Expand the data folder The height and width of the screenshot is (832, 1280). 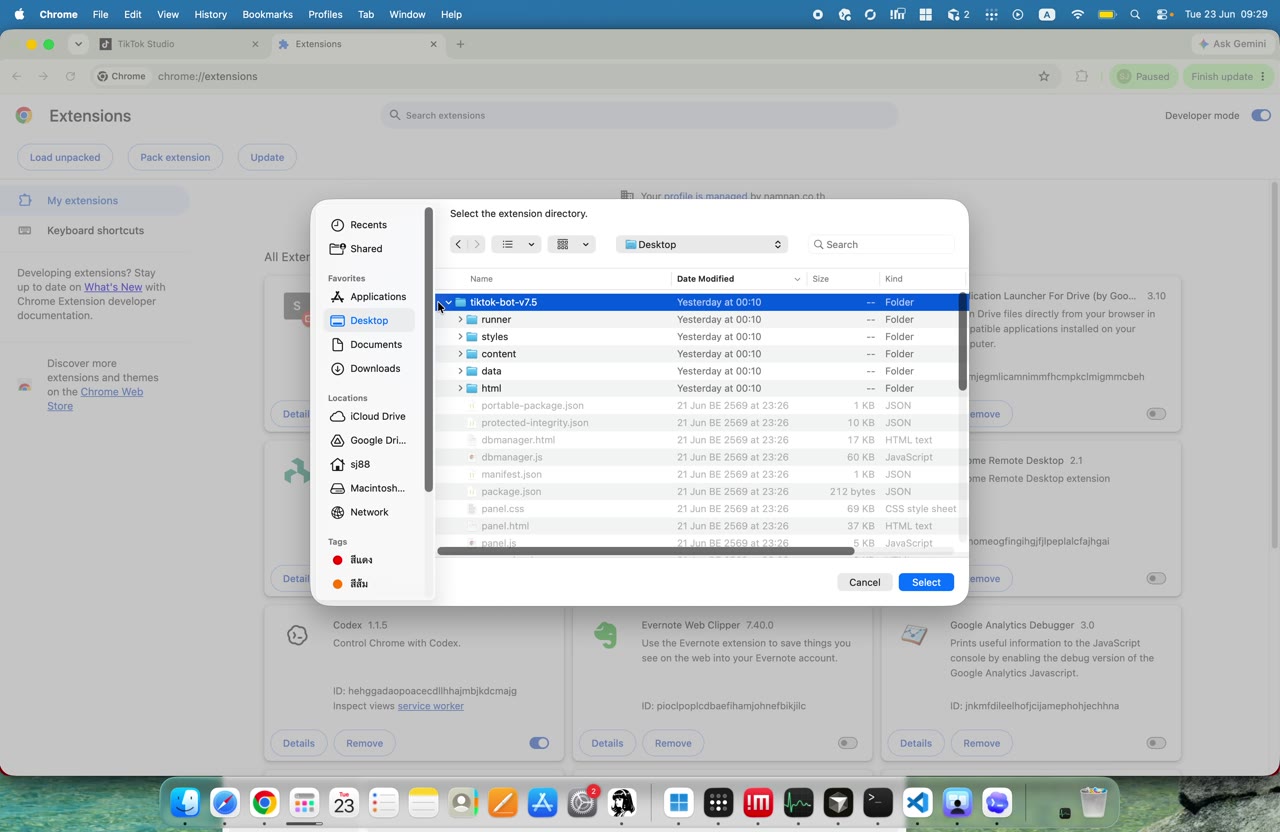pos(460,371)
